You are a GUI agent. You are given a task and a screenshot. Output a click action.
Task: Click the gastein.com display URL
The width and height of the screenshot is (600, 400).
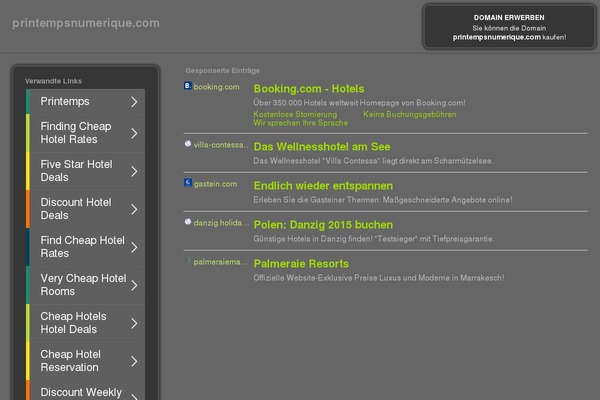(x=215, y=184)
